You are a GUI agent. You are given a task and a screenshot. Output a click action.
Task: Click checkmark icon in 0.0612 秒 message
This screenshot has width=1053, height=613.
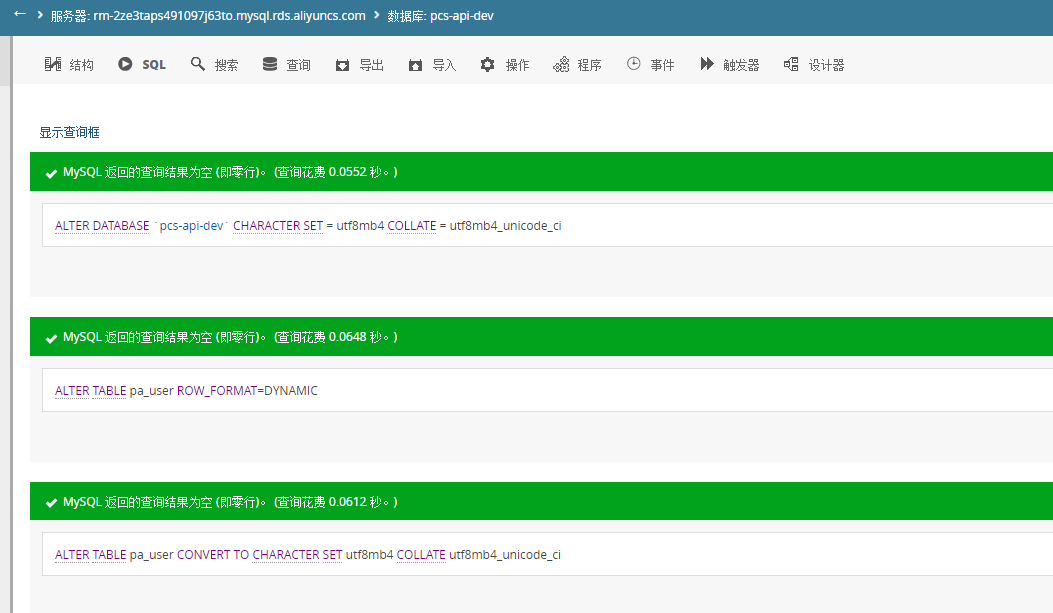[51, 502]
